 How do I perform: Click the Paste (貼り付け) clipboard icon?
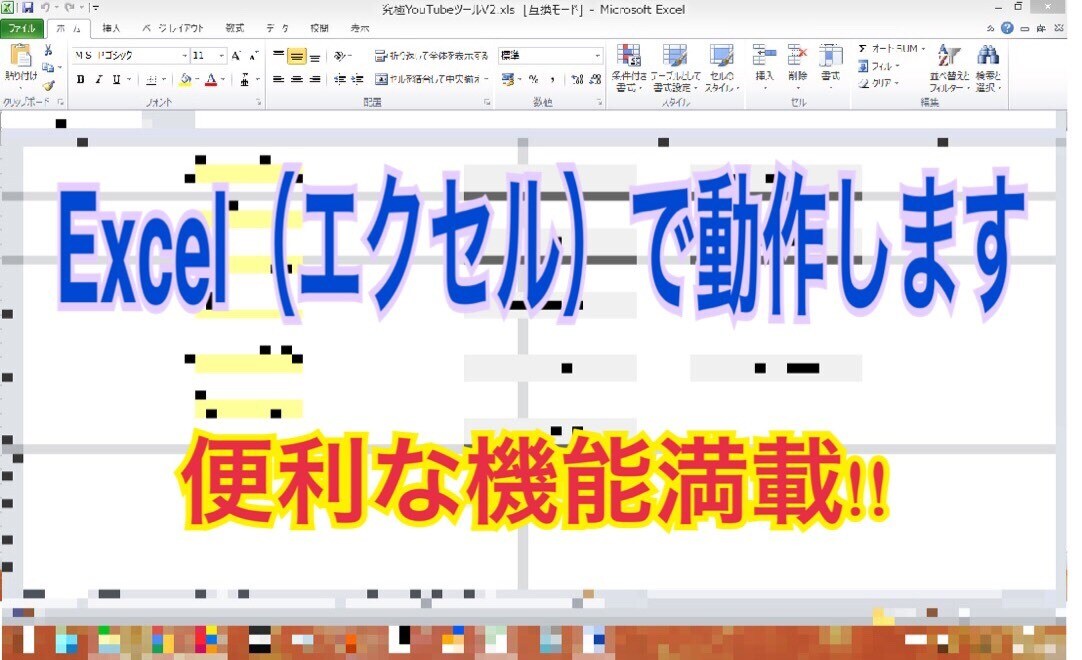point(21,57)
